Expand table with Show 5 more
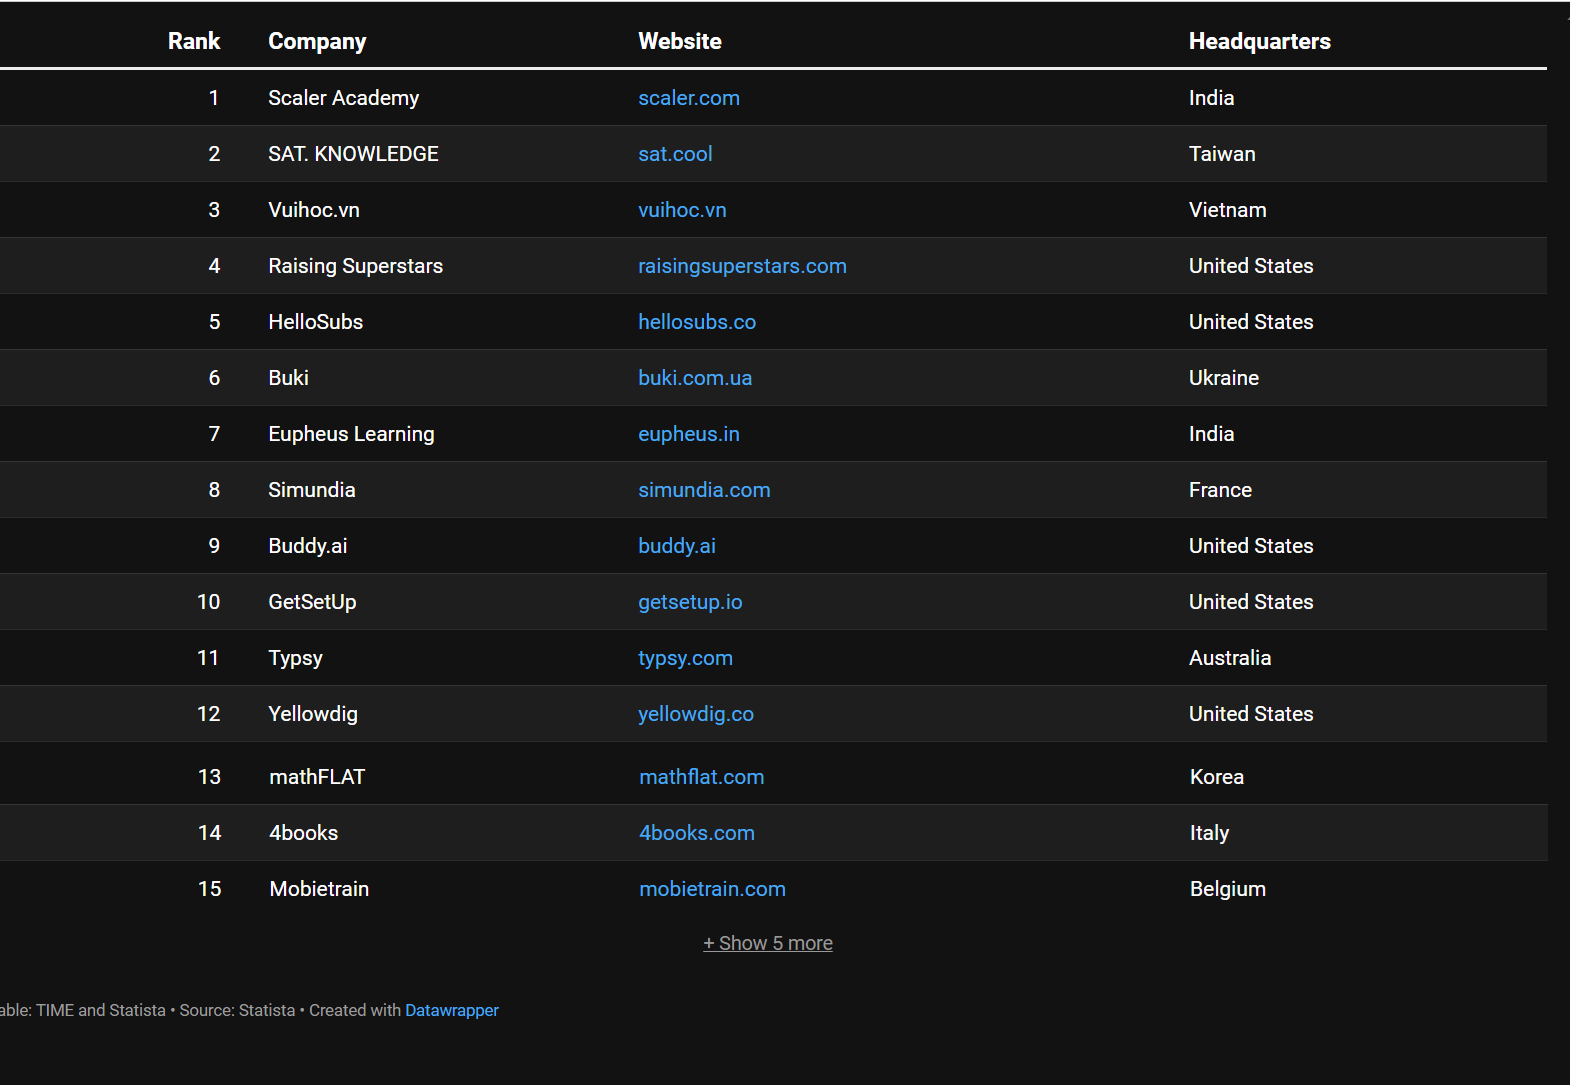The height and width of the screenshot is (1085, 1570). (x=768, y=943)
